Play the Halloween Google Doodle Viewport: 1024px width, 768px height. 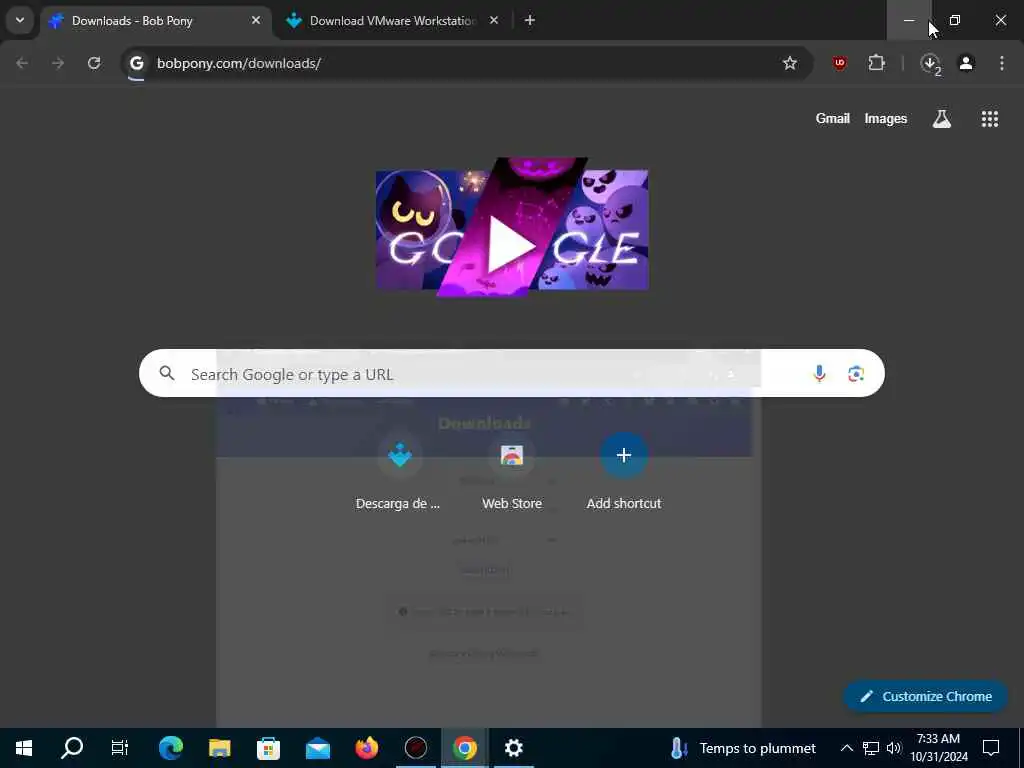tap(512, 227)
